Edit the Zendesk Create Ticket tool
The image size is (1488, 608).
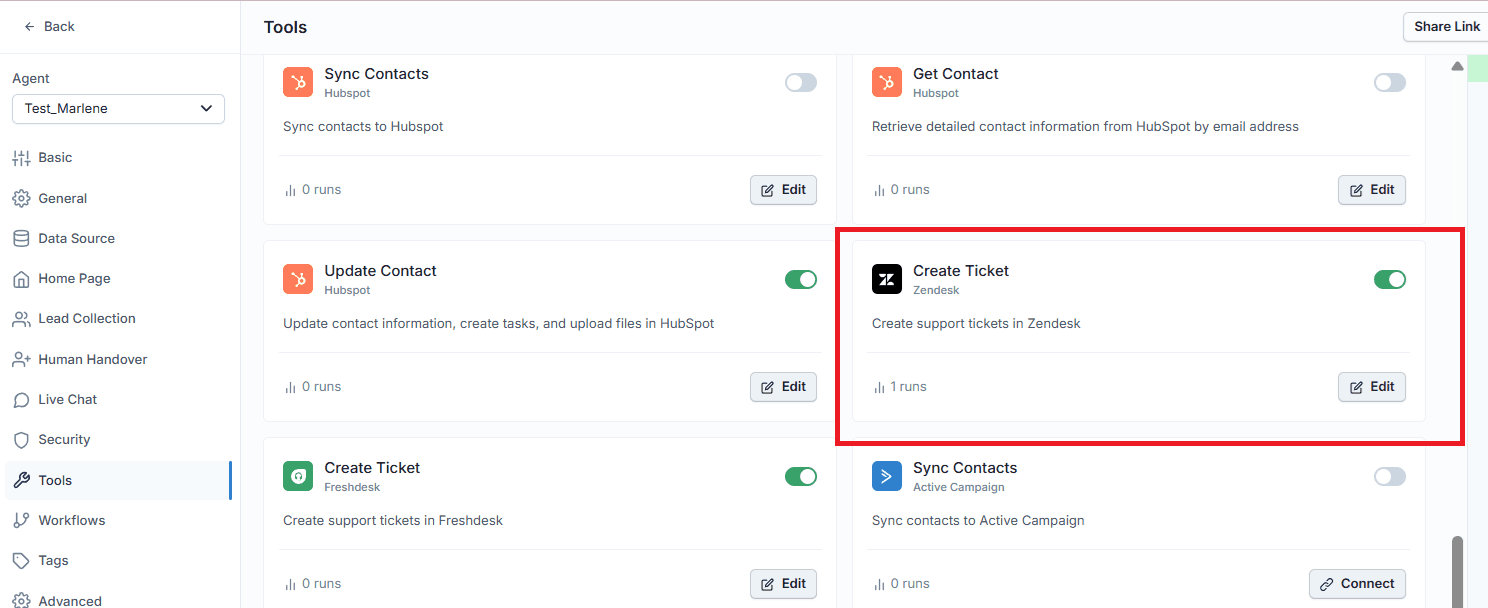pos(1372,387)
